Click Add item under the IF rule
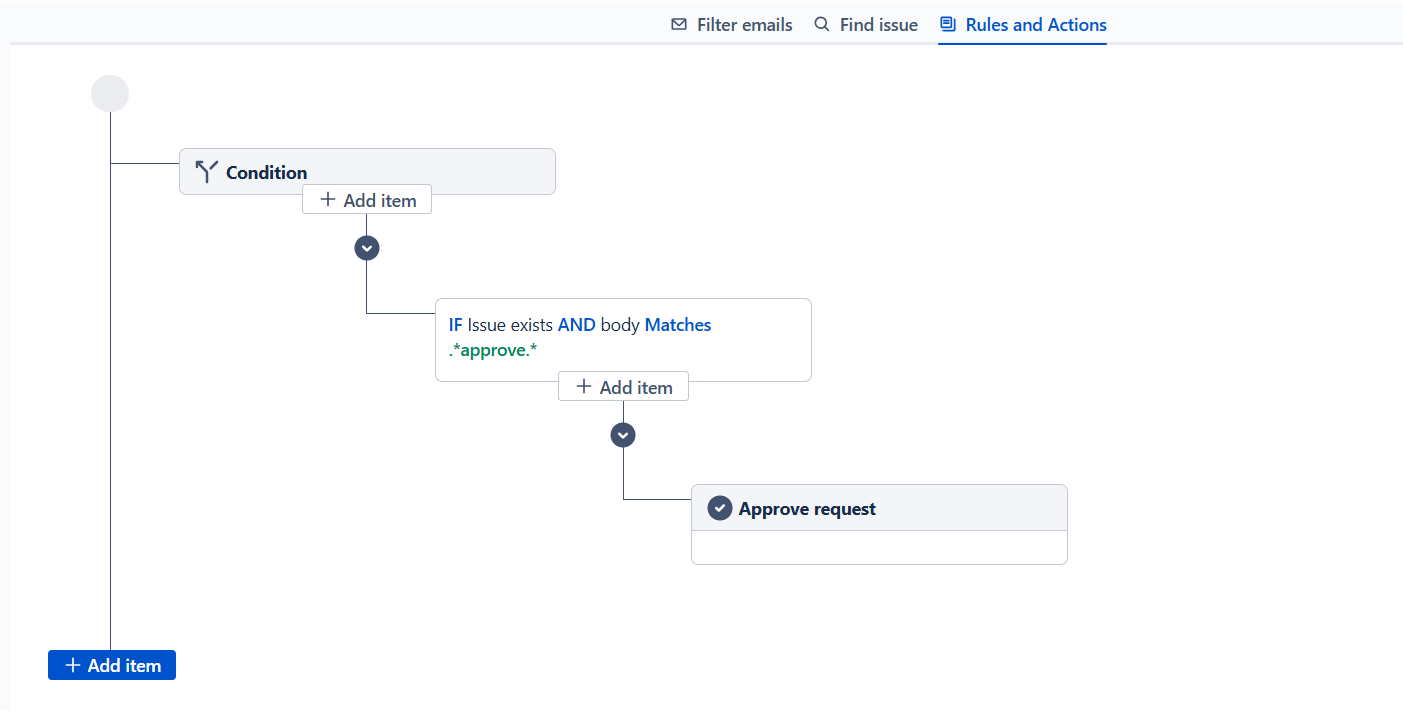The height and width of the screenshot is (712, 1403). tap(623, 387)
